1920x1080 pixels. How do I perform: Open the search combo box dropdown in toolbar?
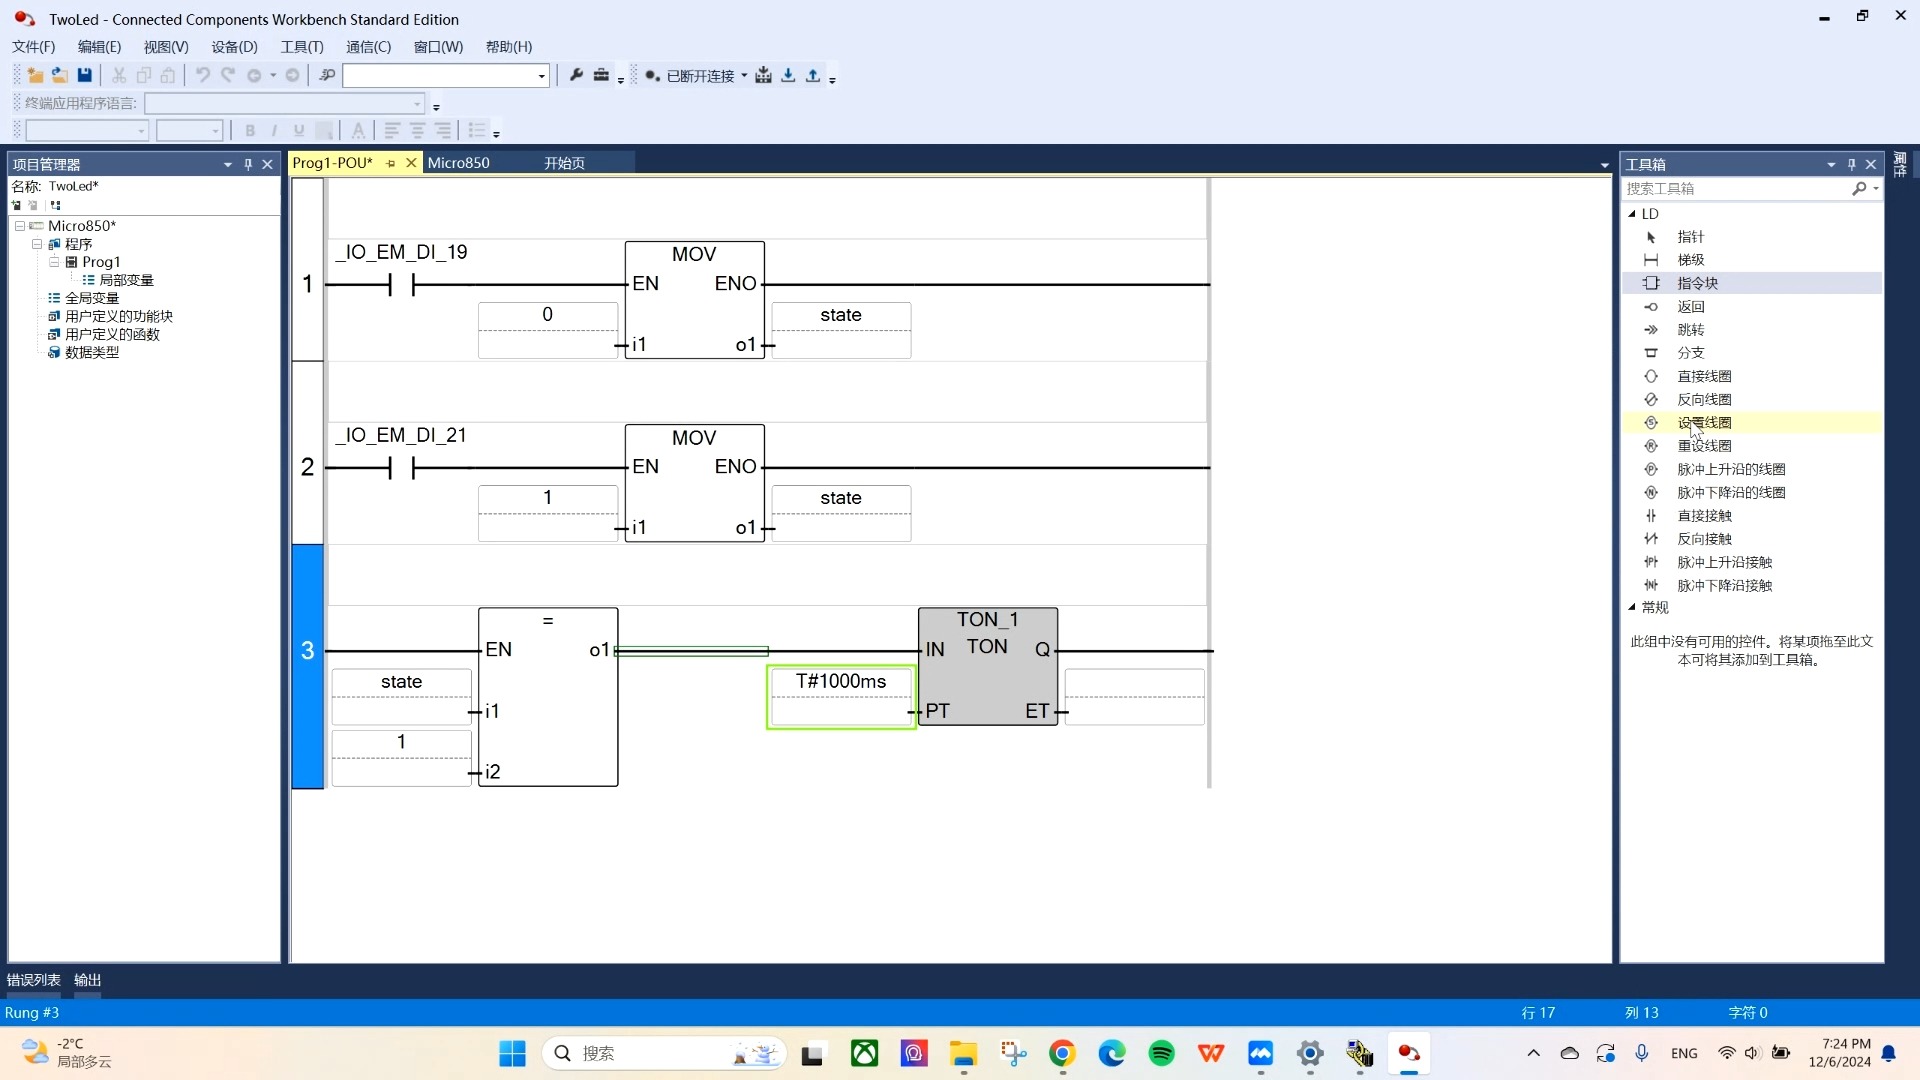pyautogui.click(x=541, y=76)
